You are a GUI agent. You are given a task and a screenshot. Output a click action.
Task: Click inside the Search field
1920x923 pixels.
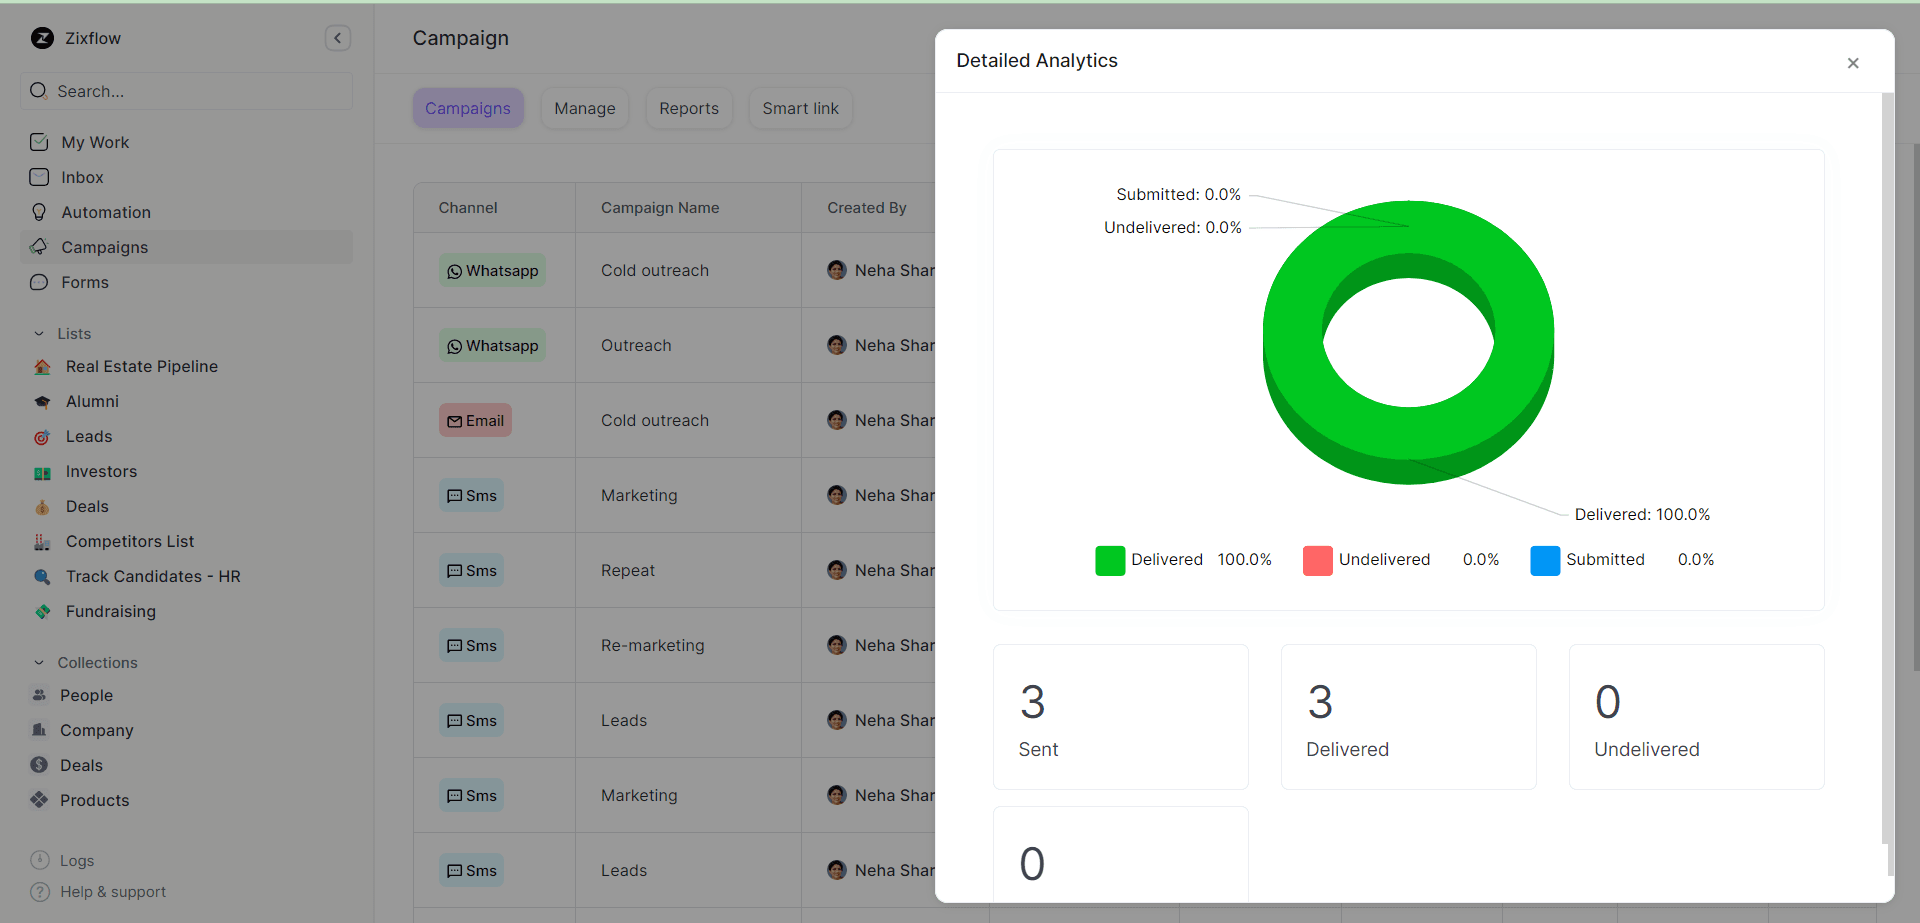coord(186,91)
